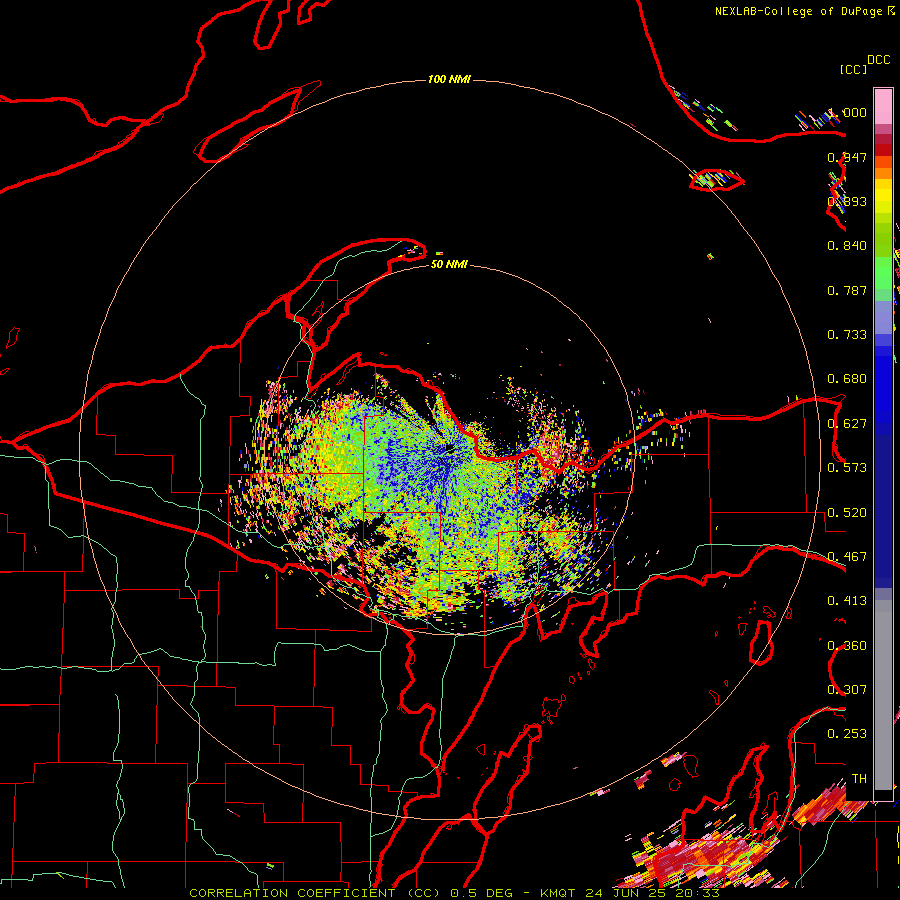Click the 100 NMI range ring label

pos(449,79)
